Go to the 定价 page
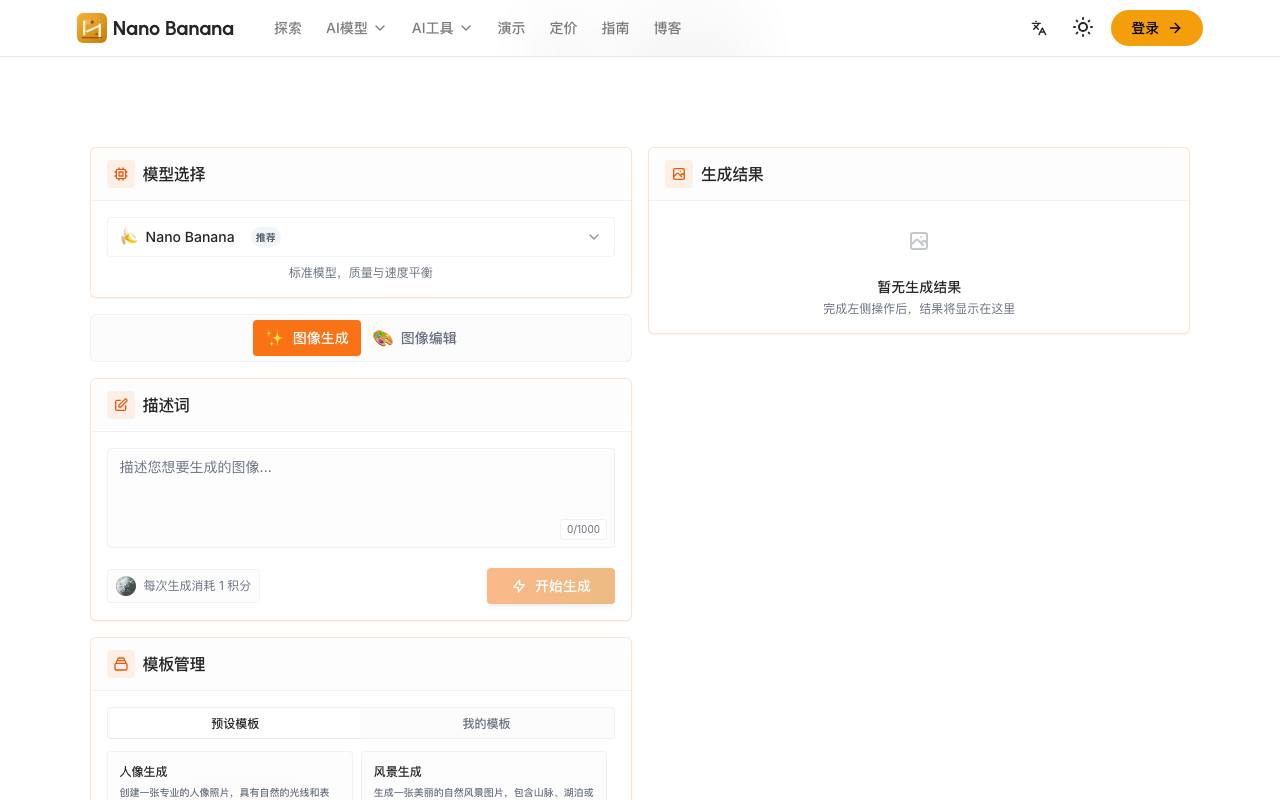This screenshot has width=1280, height=800. pyautogui.click(x=564, y=28)
